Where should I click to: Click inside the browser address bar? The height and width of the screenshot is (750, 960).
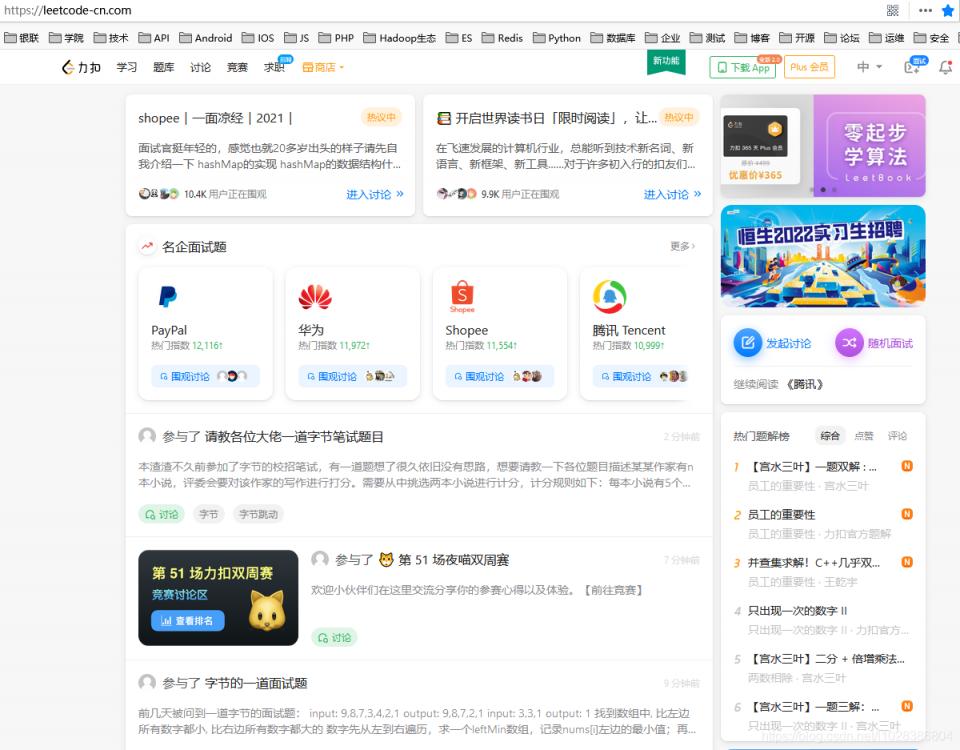click(300, 11)
